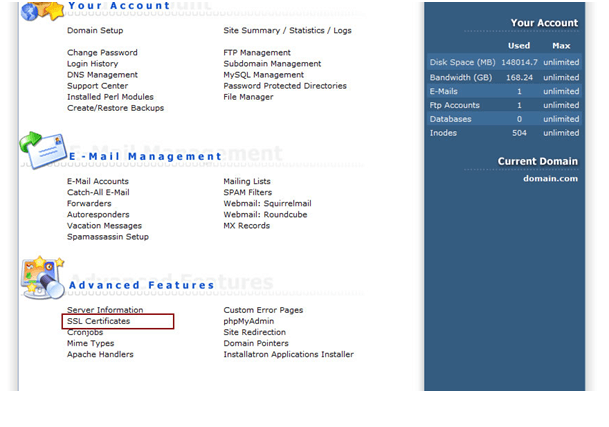Open MySQL Management
The height and width of the screenshot is (427, 609).
(264, 75)
